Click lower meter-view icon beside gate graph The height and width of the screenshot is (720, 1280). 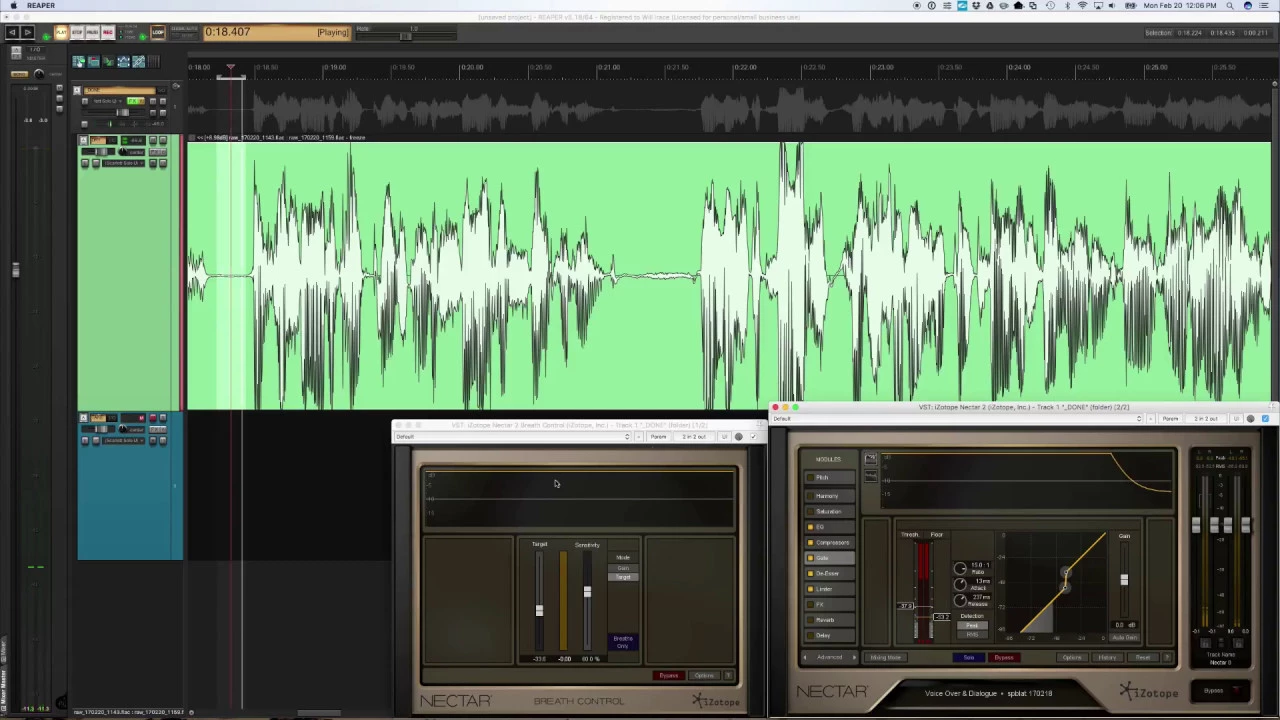coord(871,476)
